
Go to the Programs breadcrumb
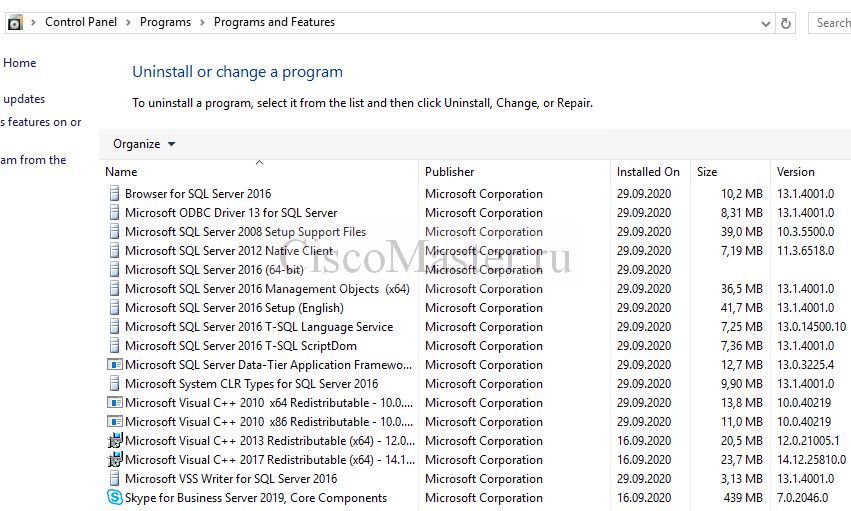tap(166, 22)
